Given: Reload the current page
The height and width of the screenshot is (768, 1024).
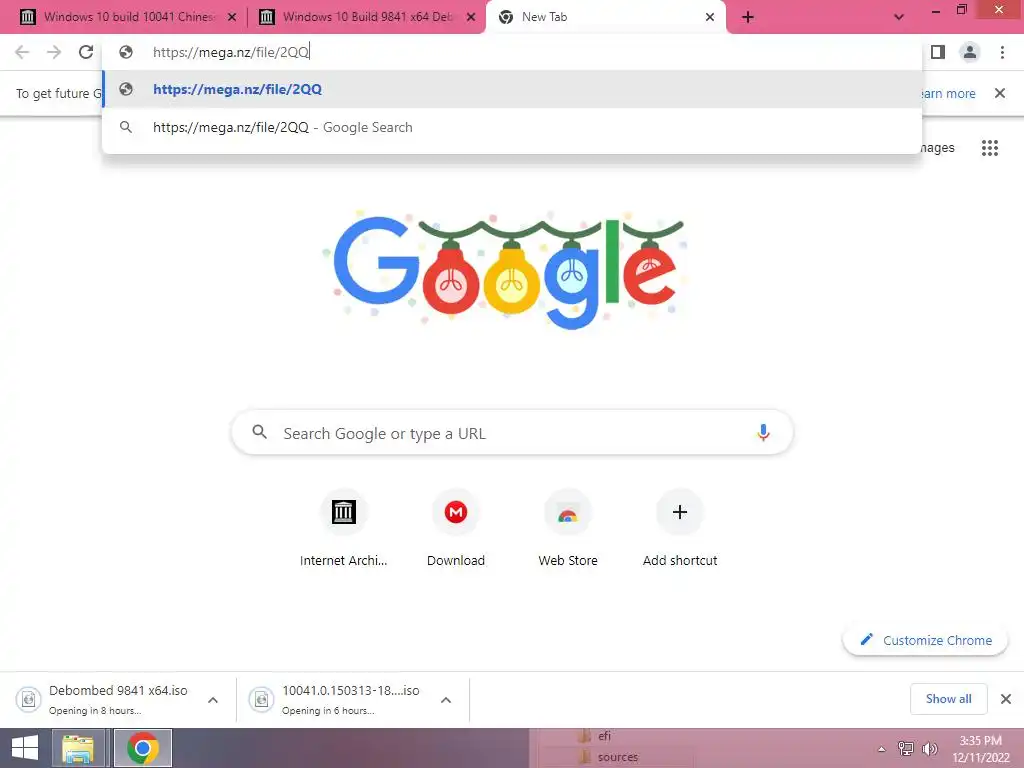Looking at the screenshot, I should pyautogui.click(x=86, y=52).
